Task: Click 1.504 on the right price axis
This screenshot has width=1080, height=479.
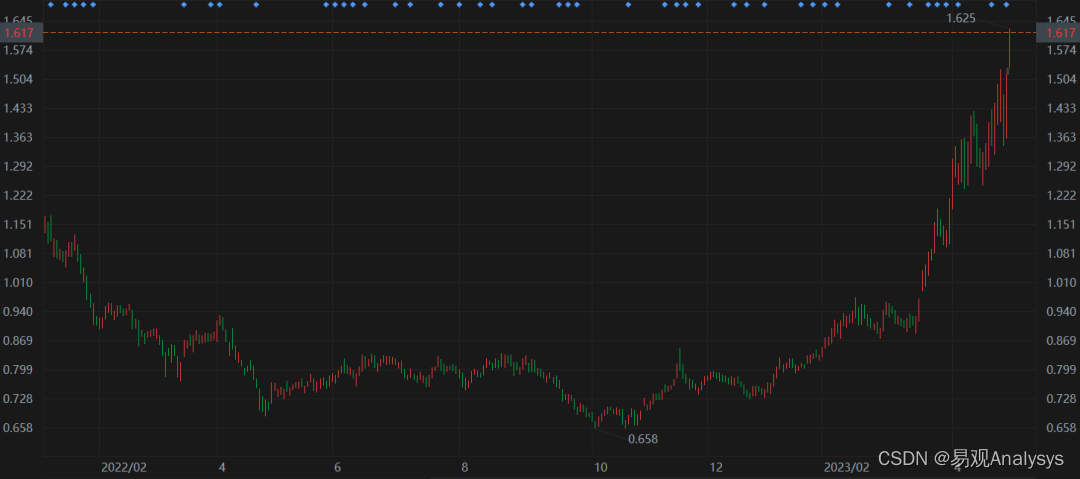Action: [1061, 79]
